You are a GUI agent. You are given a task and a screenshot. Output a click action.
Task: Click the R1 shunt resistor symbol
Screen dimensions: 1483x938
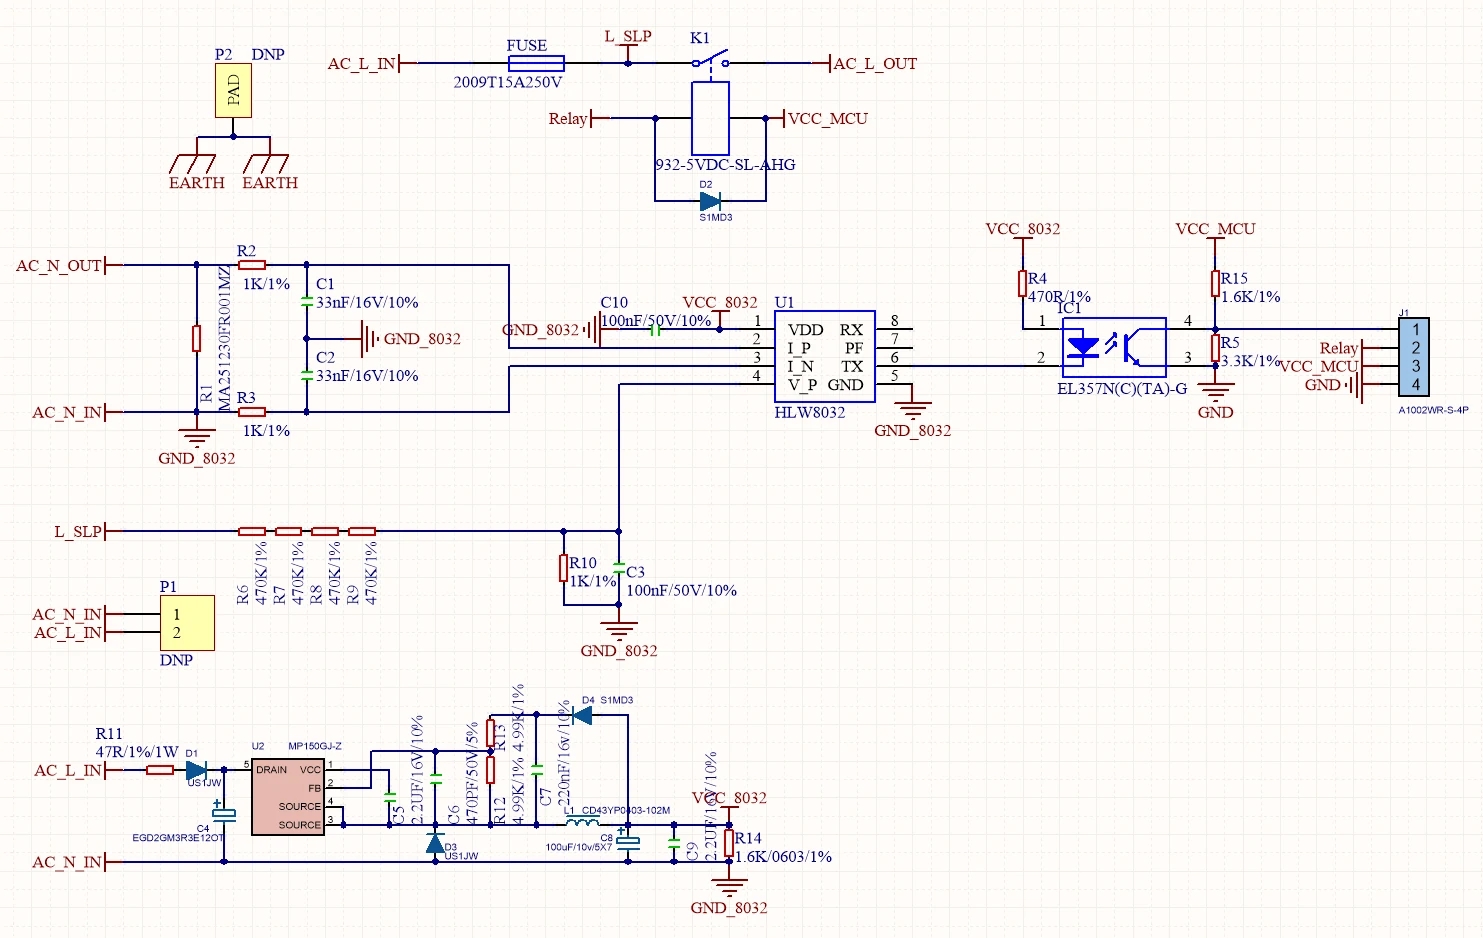click(x=197, y=339)
